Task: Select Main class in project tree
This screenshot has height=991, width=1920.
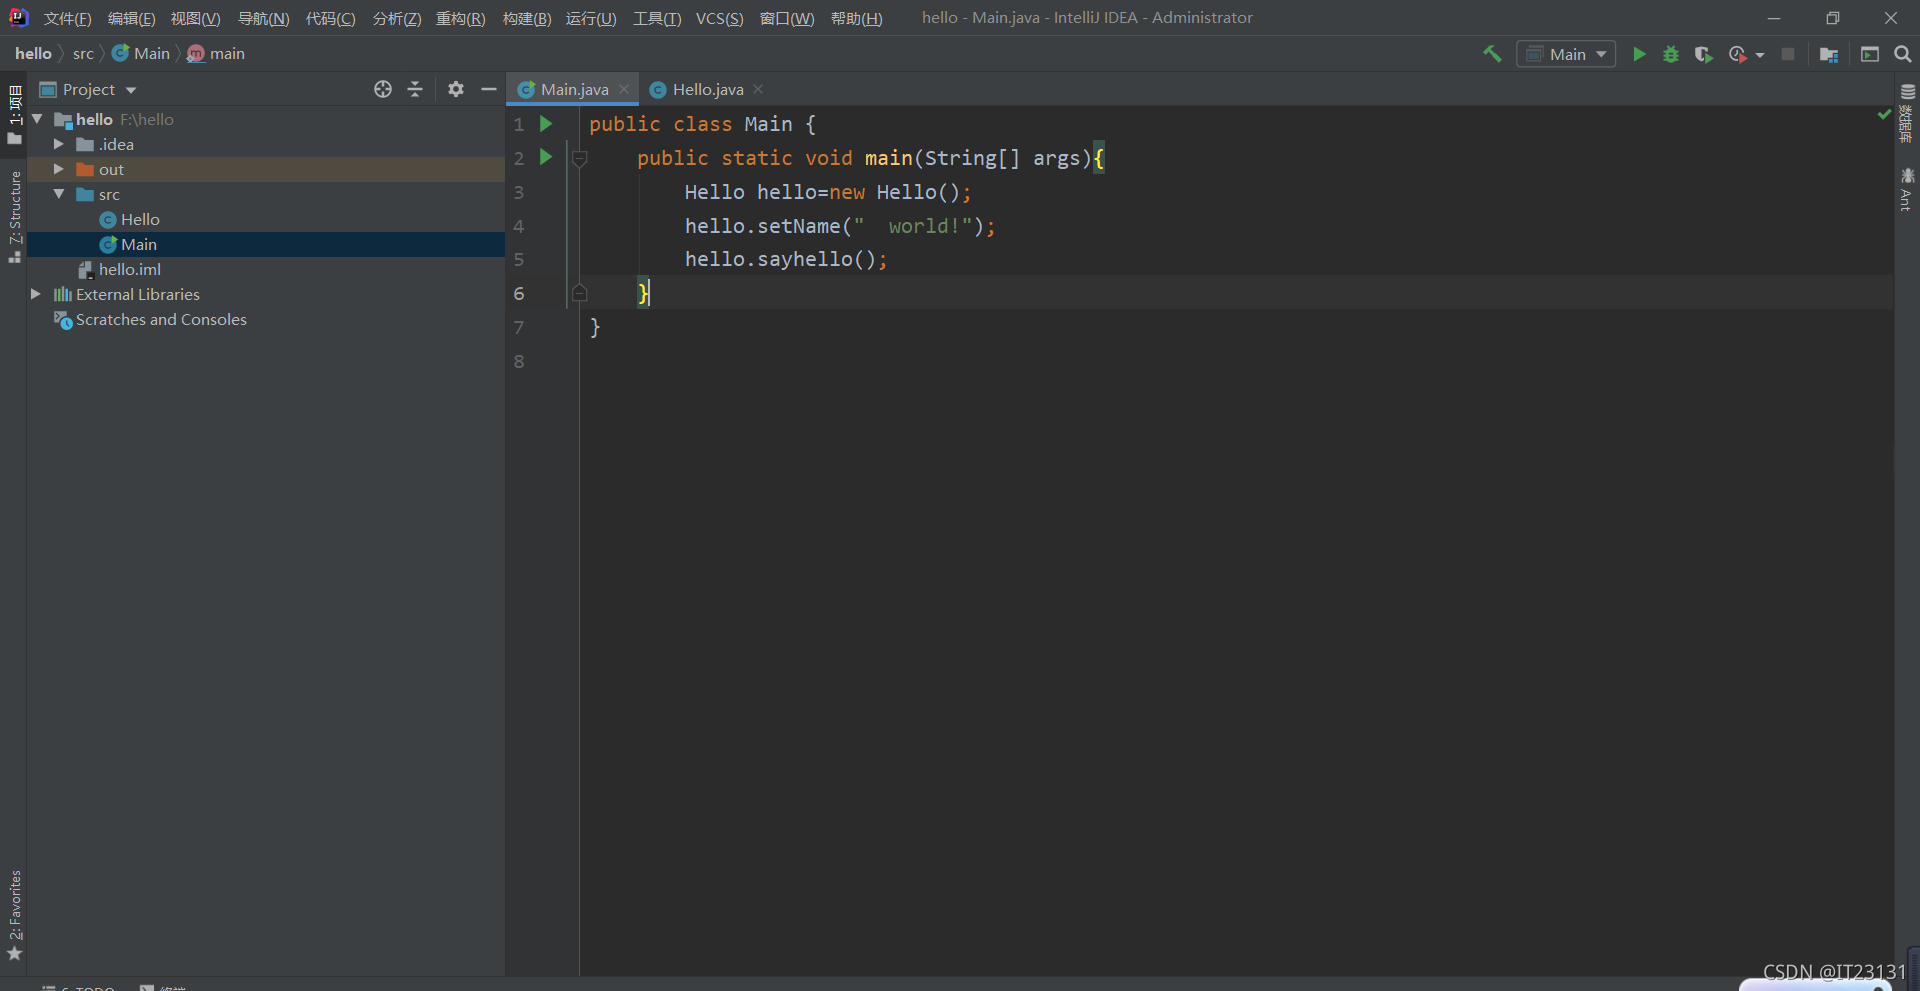Action: click(x=128, y=244)
